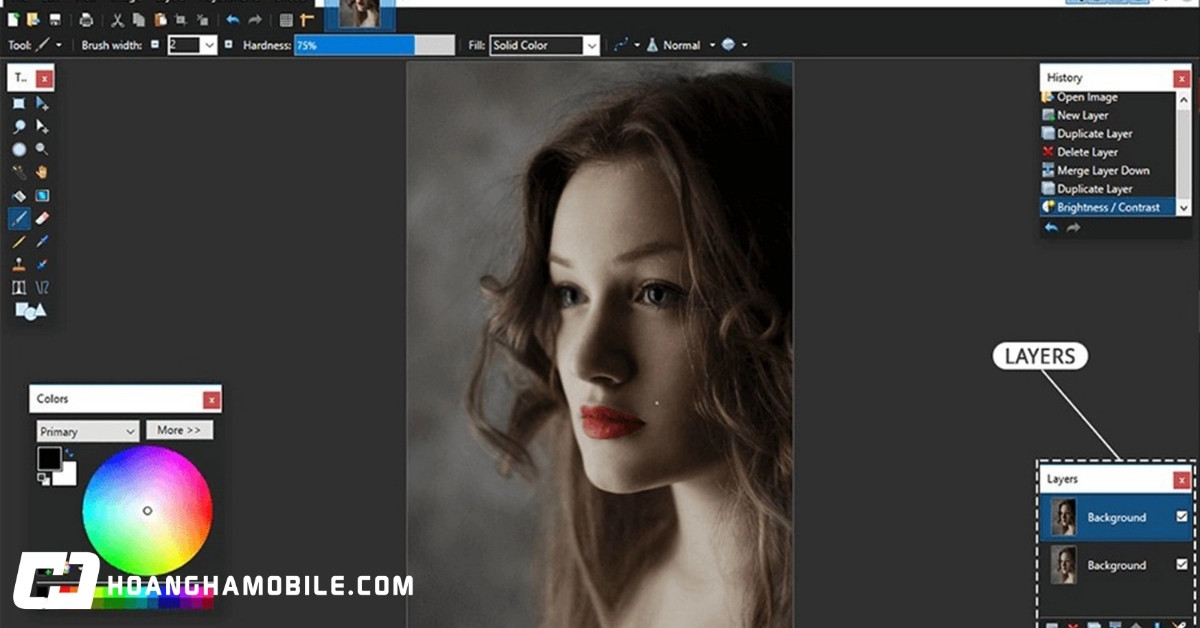Screen dimensions: 1200x628
Task: Toggle the antialiasing mode button
Action: pyautogui.click(x=625, y=45)
